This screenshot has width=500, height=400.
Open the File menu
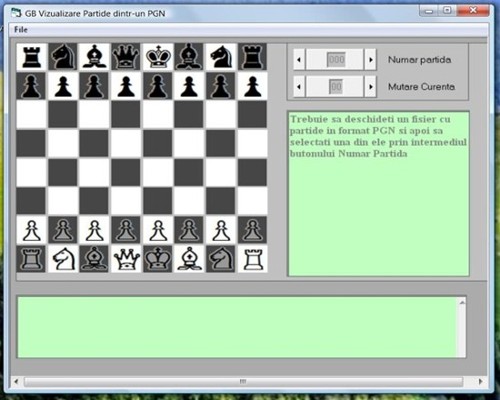pyautogui.click(x=21, y=30)
